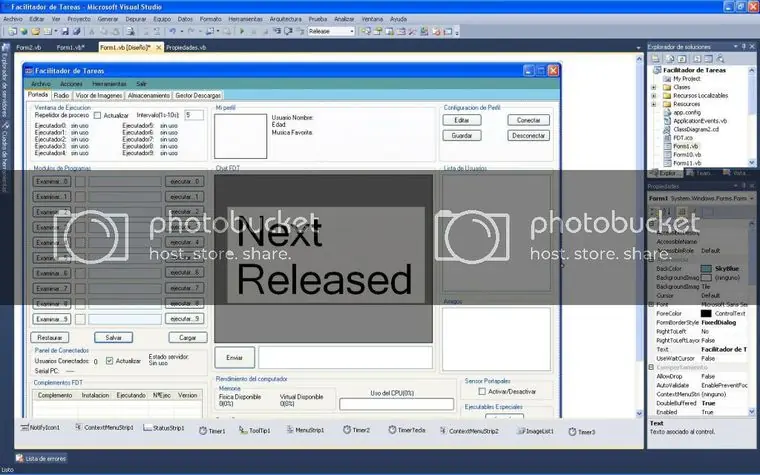Click the Enviar chat button

(235, 358)
